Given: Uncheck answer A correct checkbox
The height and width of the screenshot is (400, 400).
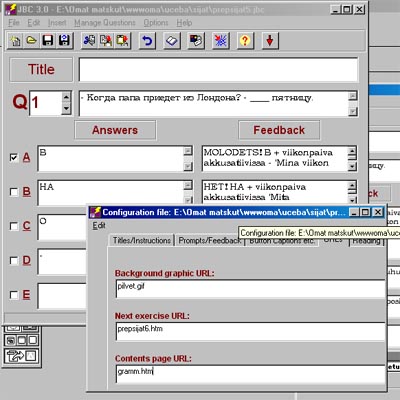Looking at the screenshot, I should click(14, 157).
